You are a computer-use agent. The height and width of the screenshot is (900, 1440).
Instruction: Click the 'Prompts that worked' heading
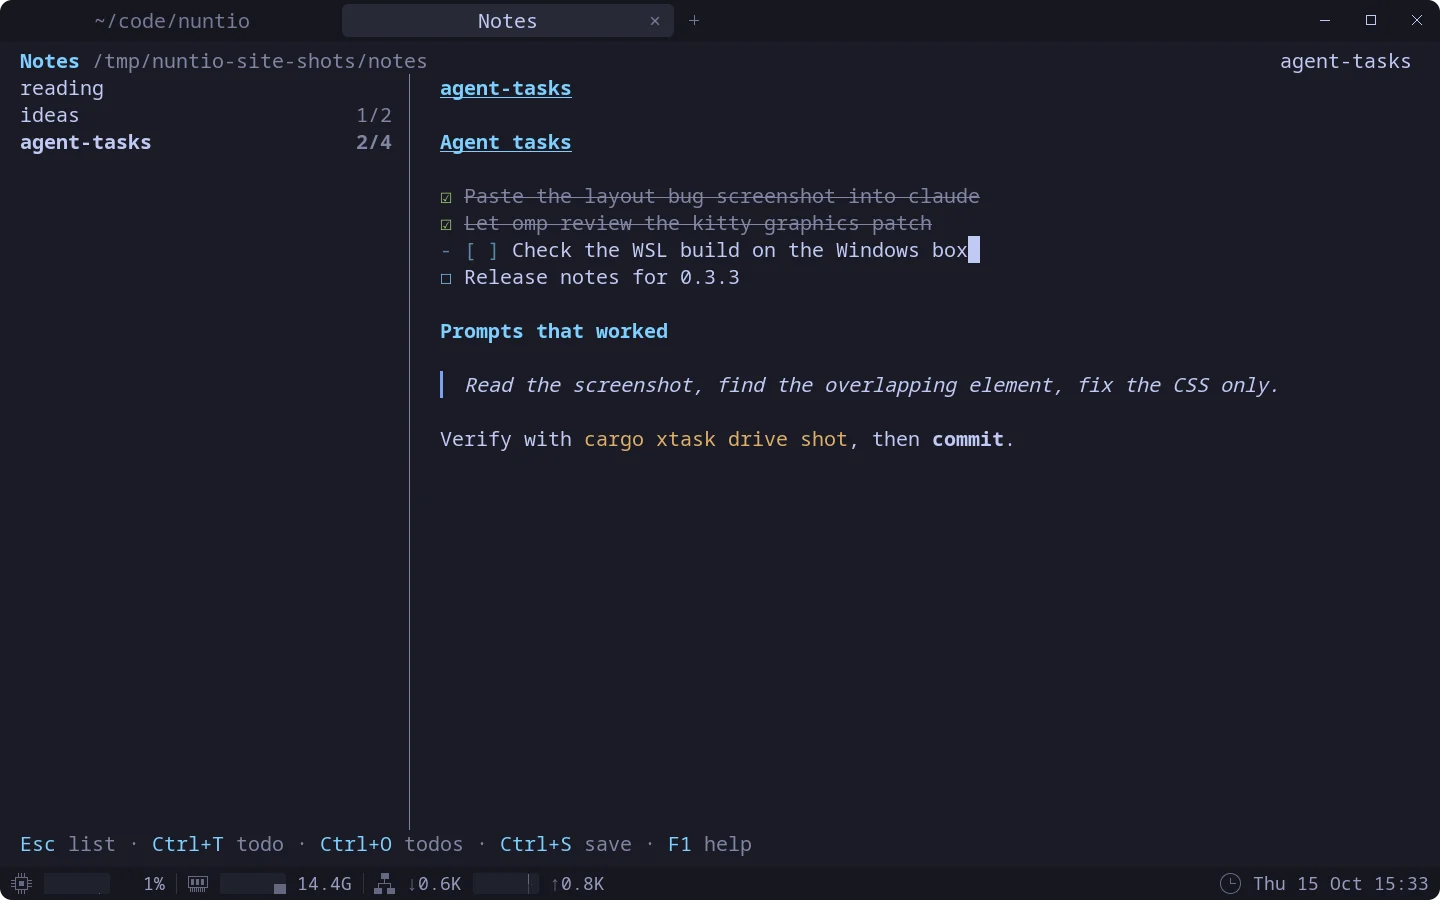coord(554,332)
